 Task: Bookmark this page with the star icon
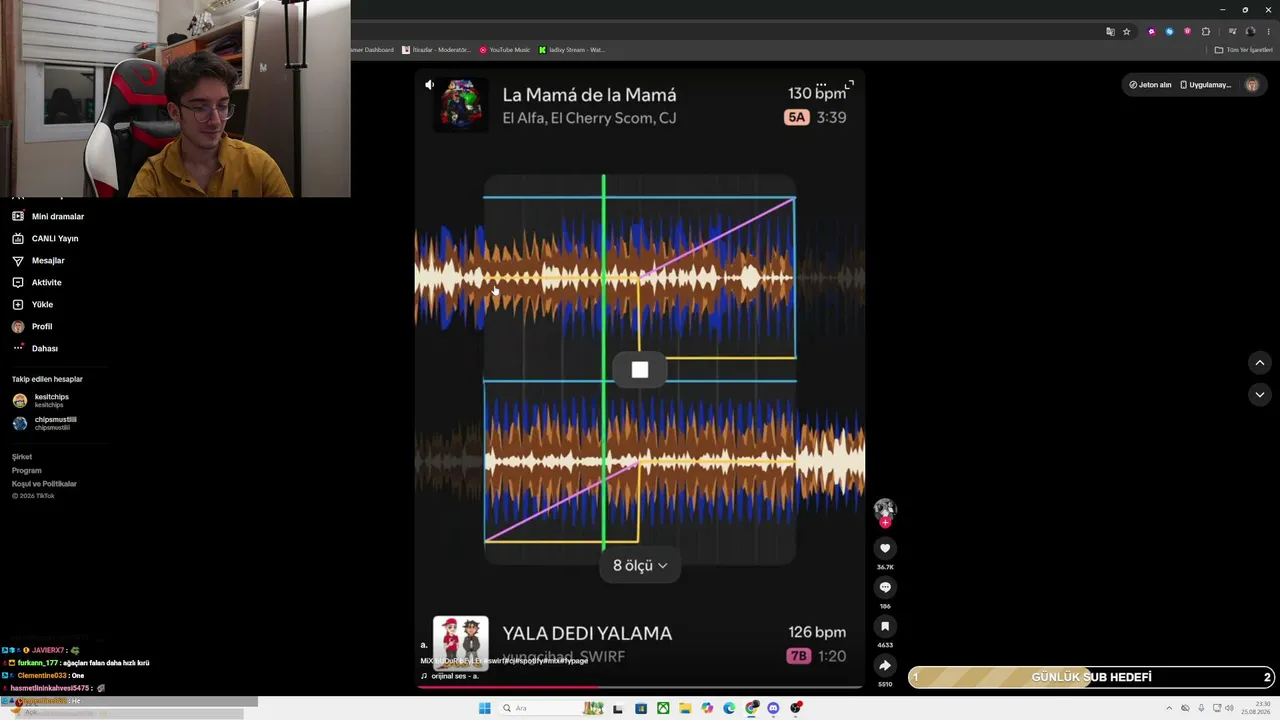click(x=1127, y=31)
